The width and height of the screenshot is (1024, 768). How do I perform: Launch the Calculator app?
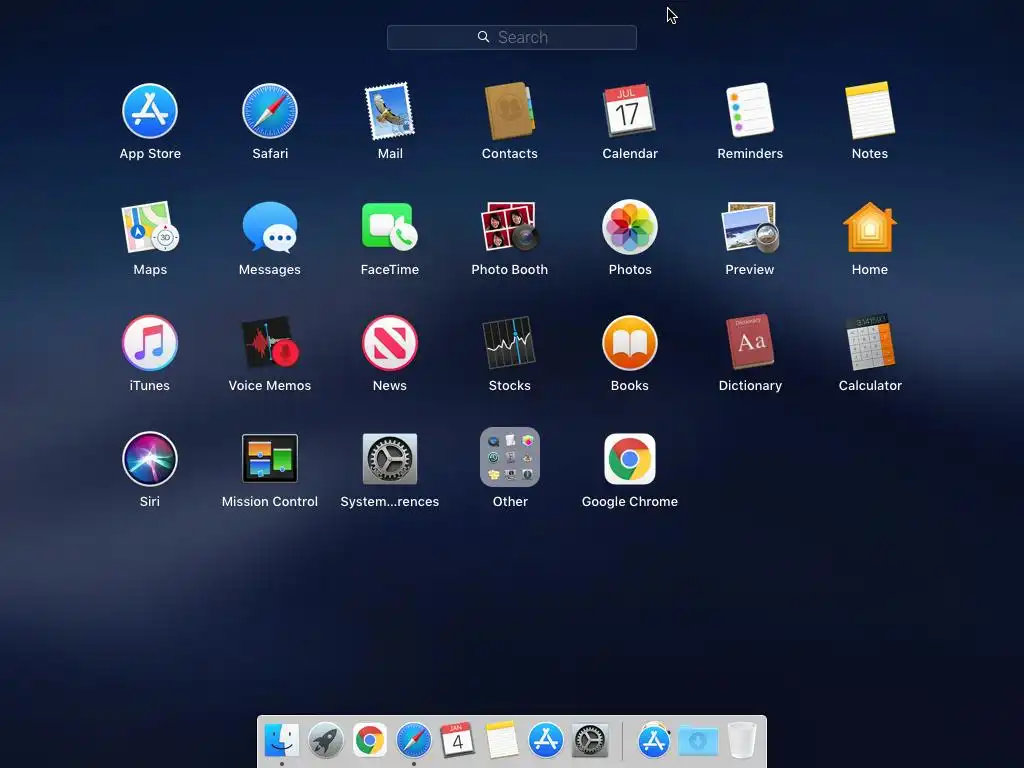pos(870,342)
